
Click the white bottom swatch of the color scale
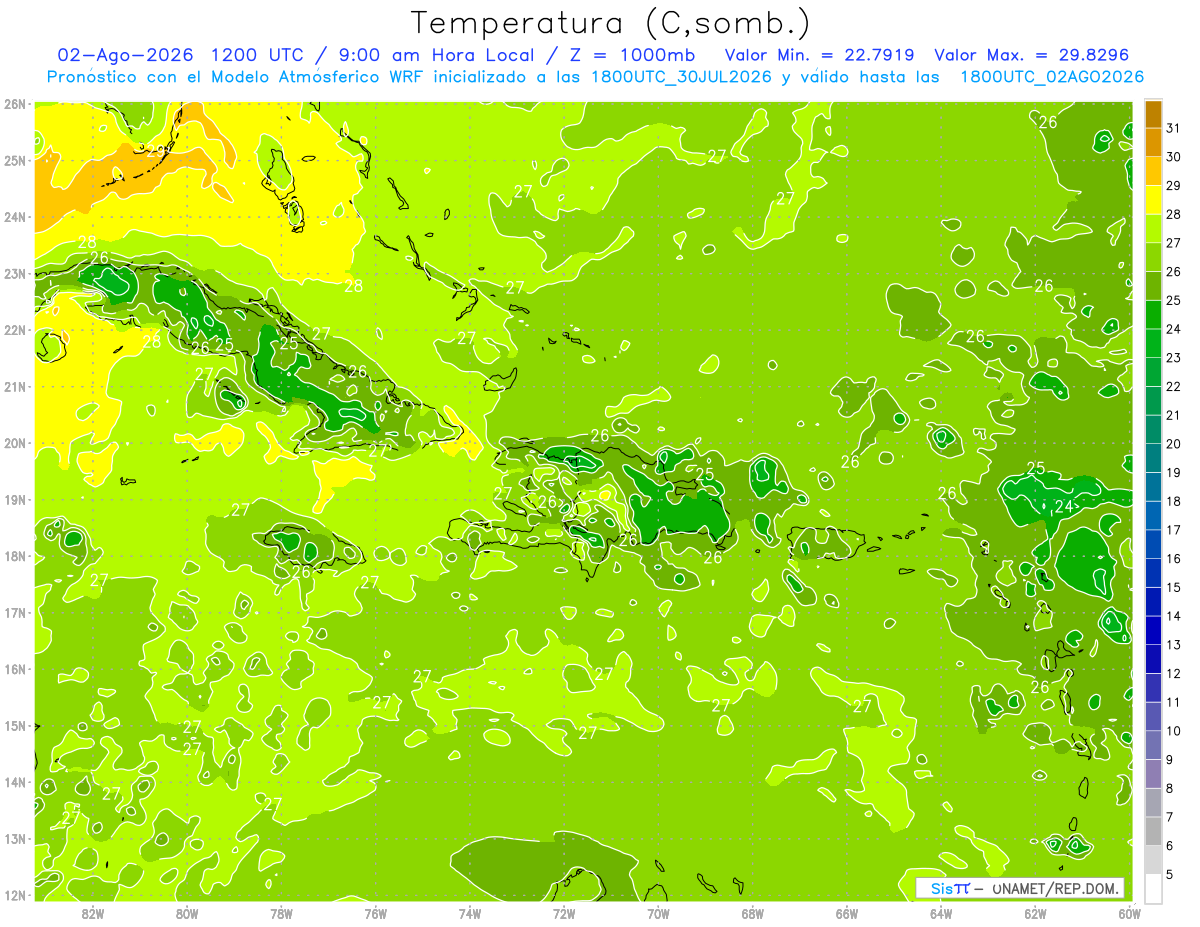(x=1153, y=888)
